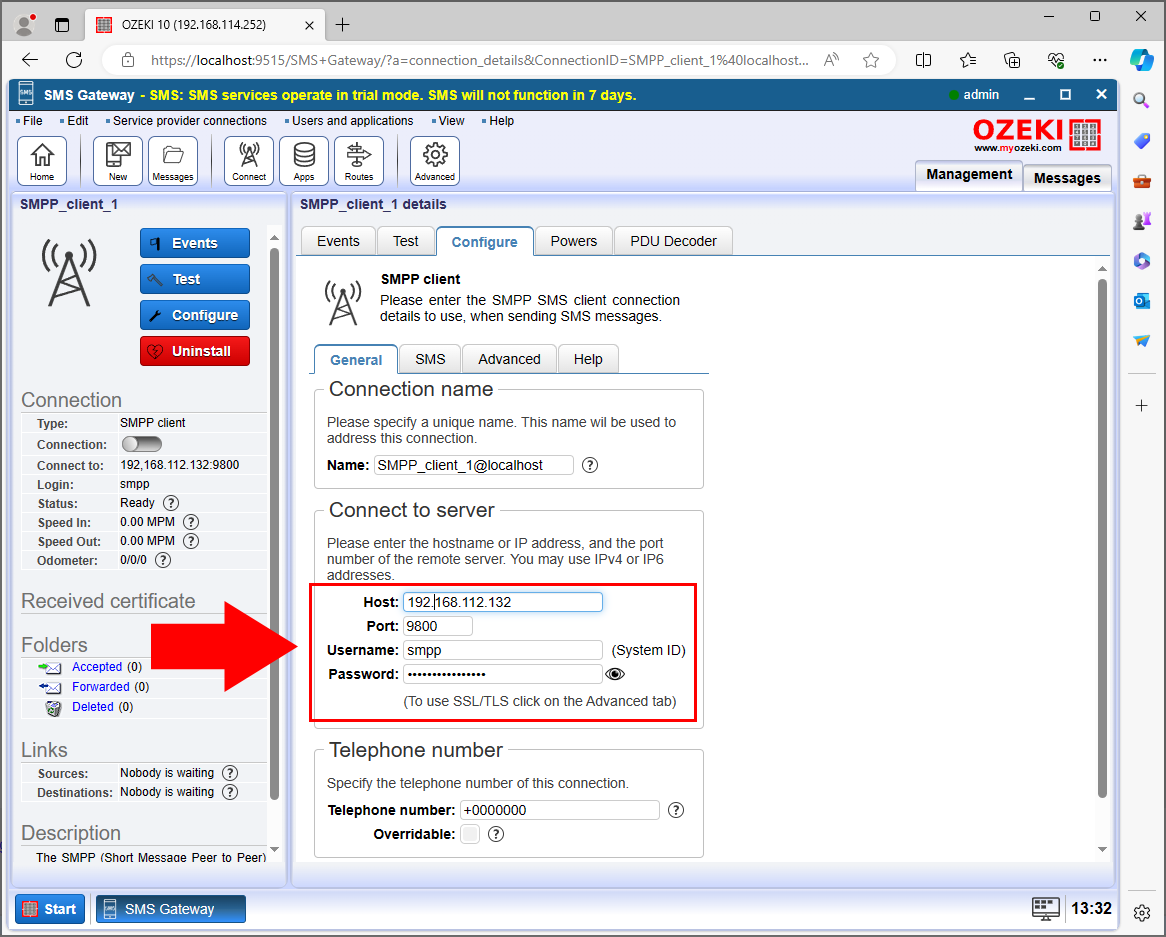The image size is (1166, 937).
Task: Open the Deleted folder link
Action: click(93, 707)
